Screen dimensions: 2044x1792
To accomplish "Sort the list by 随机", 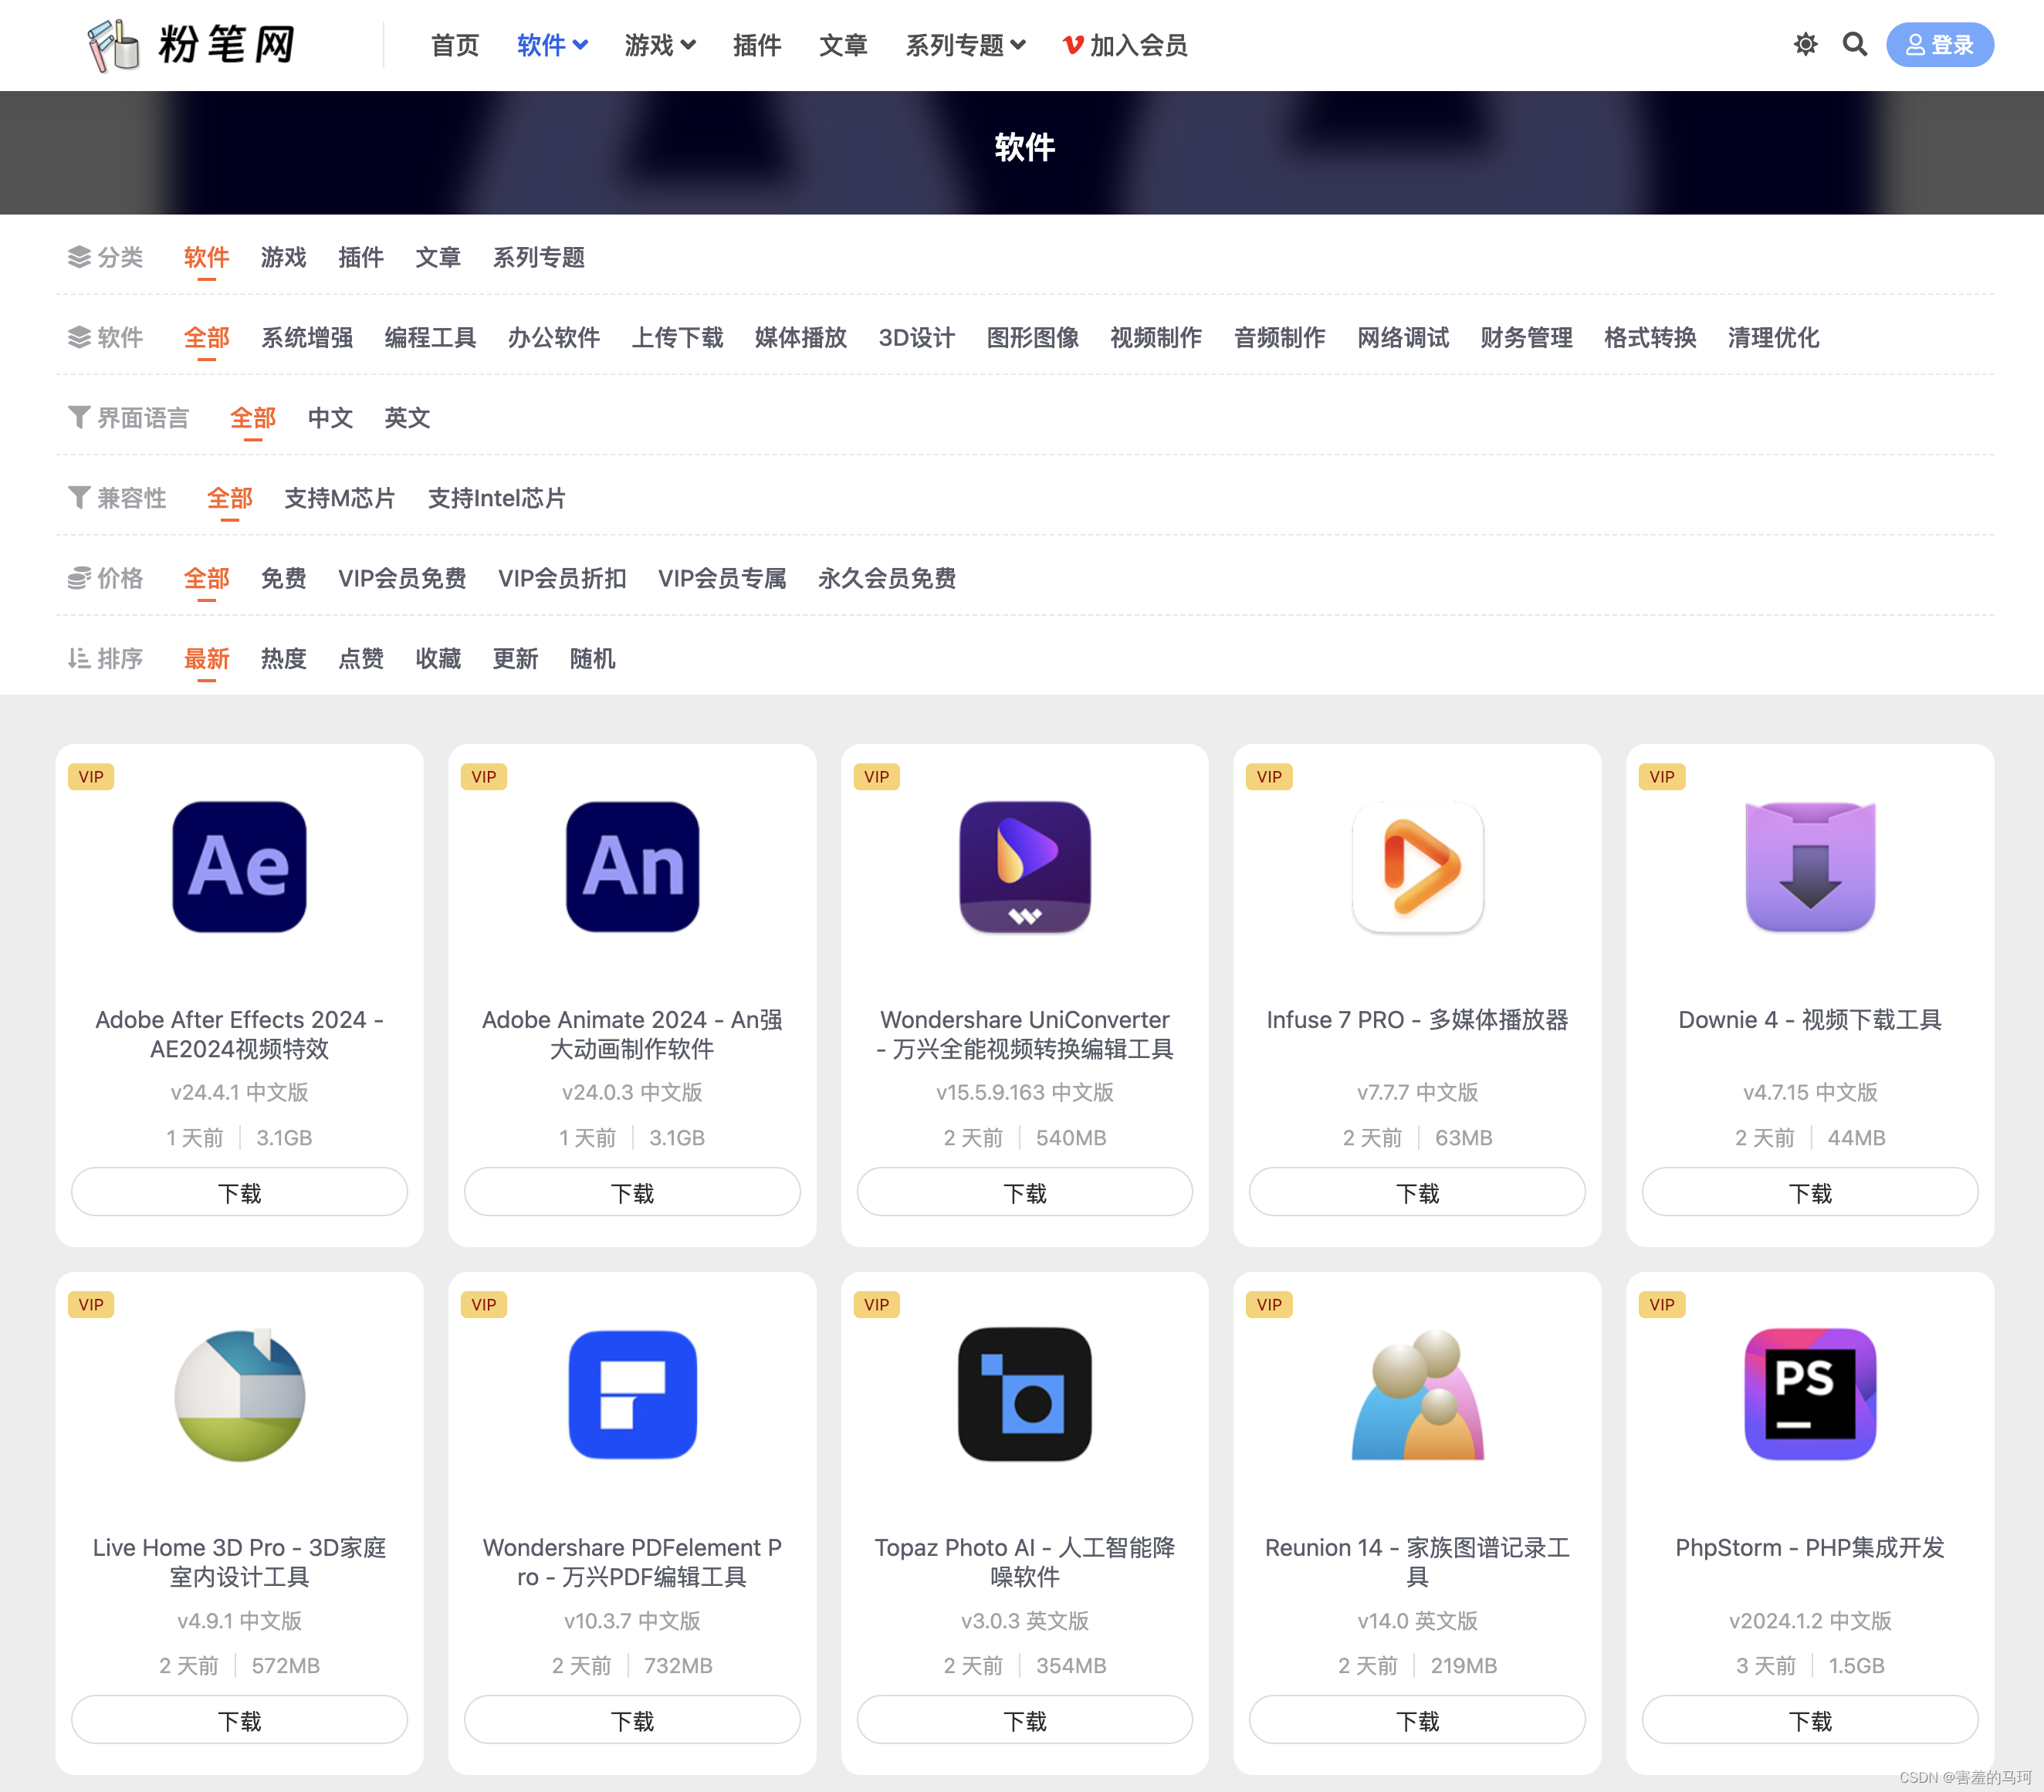I will (593, 659).
